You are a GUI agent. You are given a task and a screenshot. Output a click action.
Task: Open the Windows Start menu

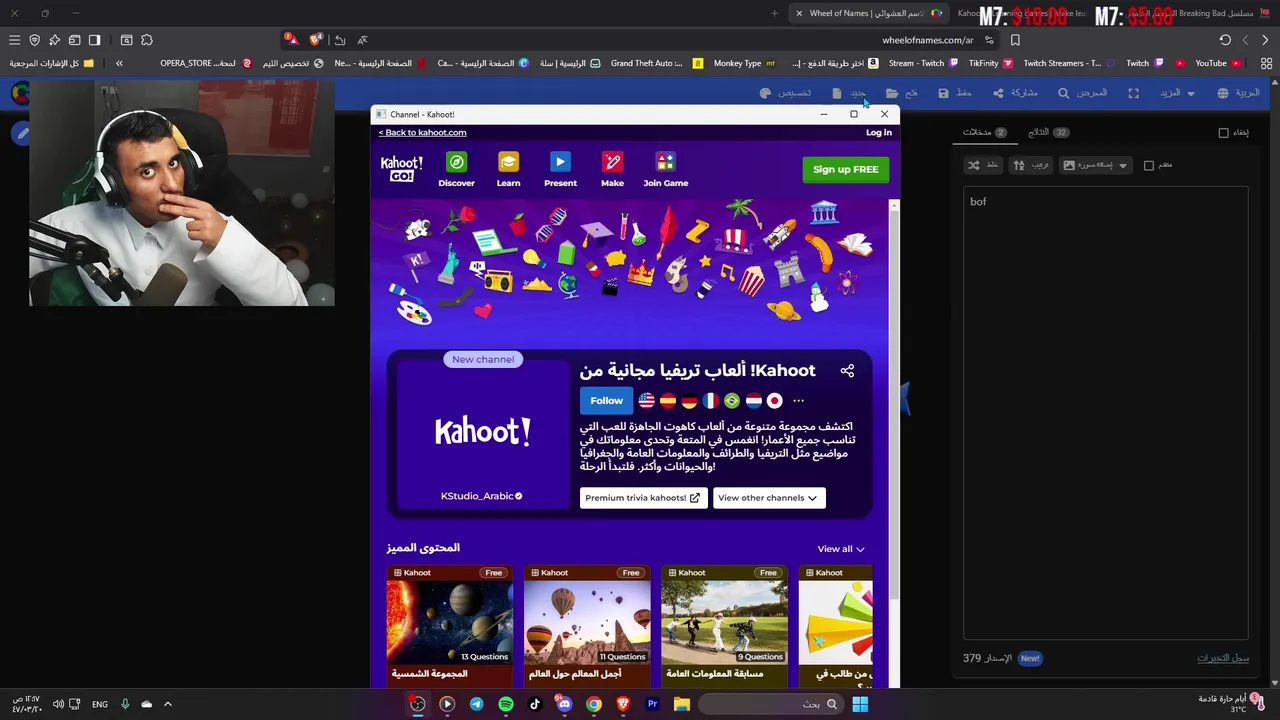(860, 704)
